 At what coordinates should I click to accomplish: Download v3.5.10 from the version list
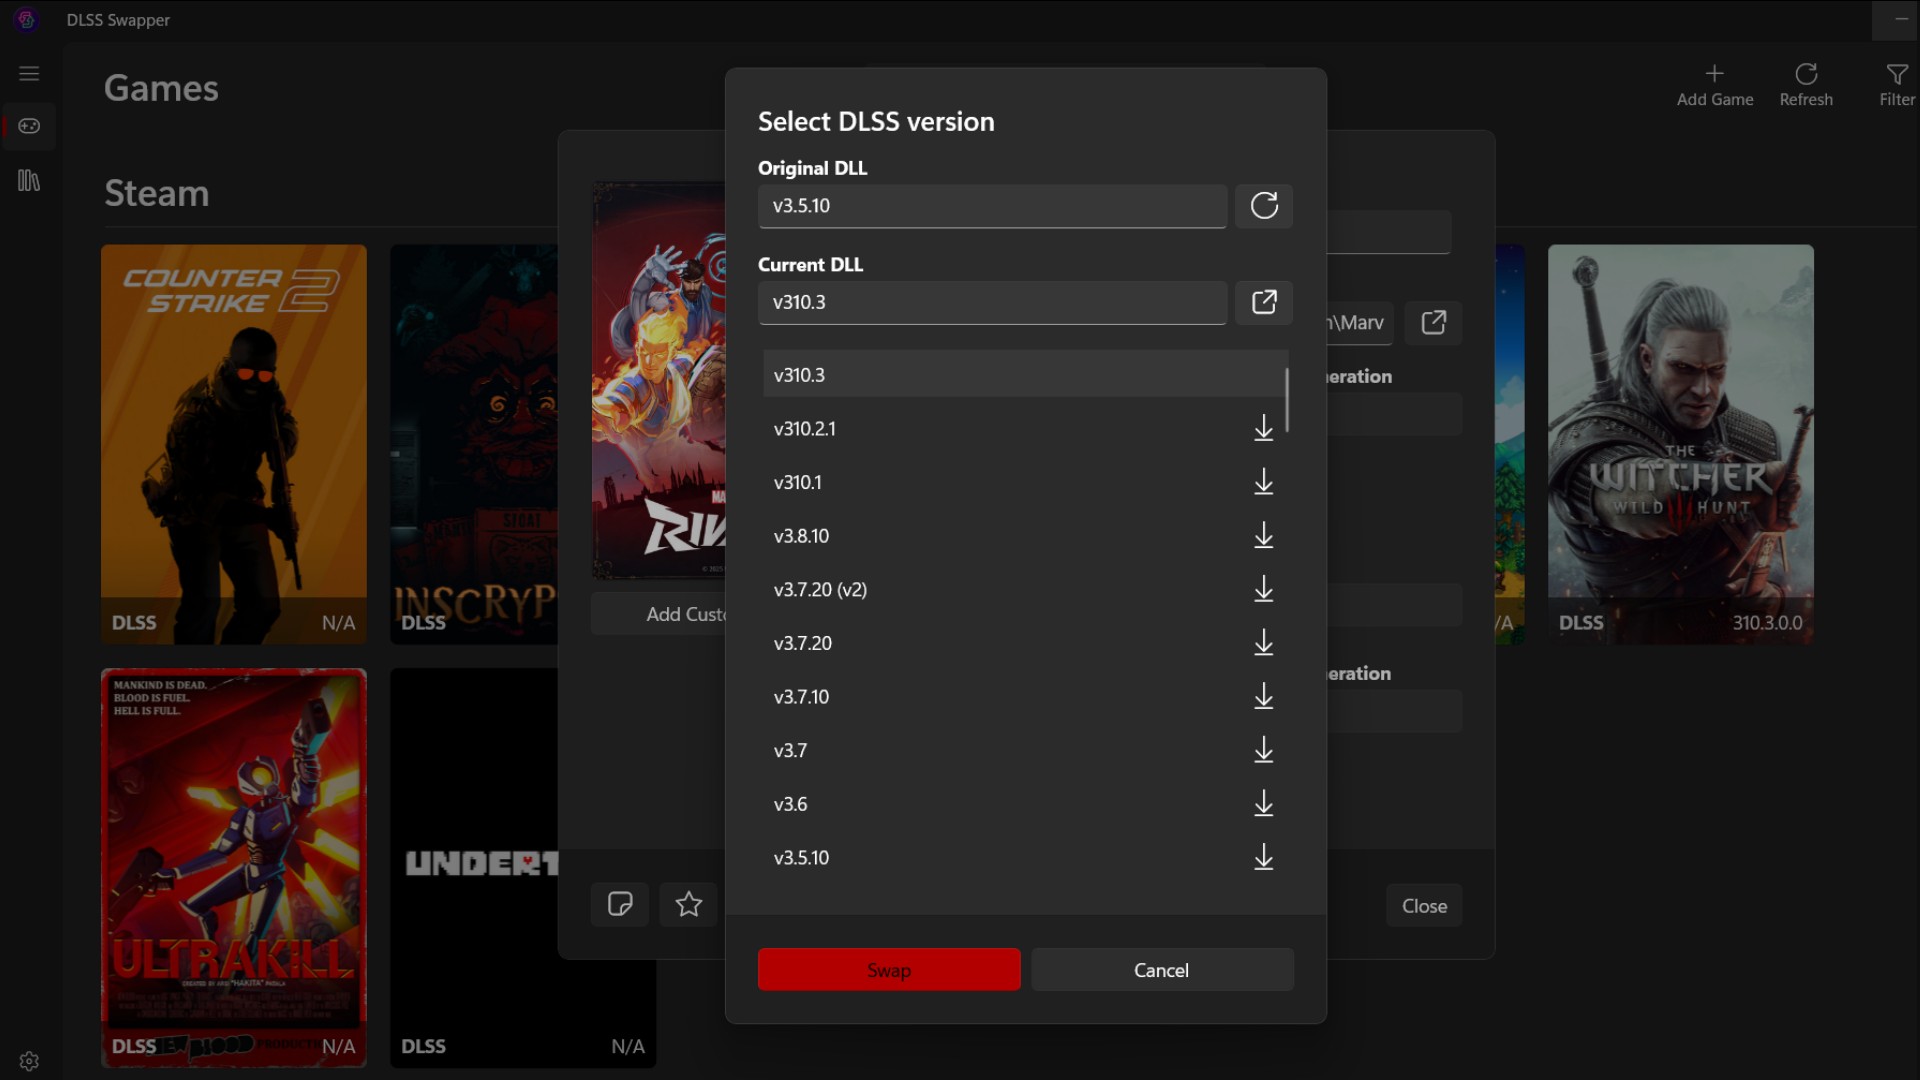tap(1264, 858)
